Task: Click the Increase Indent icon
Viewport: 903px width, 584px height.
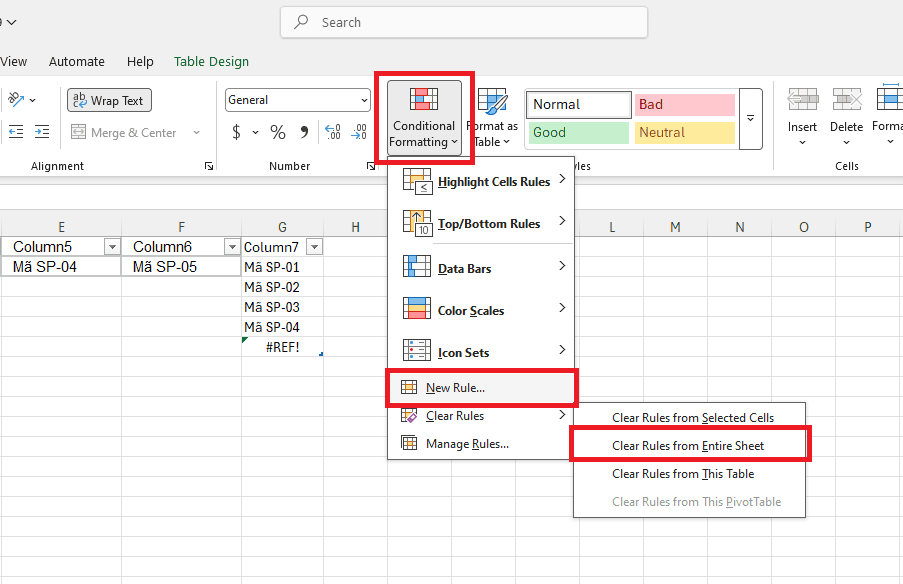Action: coord(42,132)
